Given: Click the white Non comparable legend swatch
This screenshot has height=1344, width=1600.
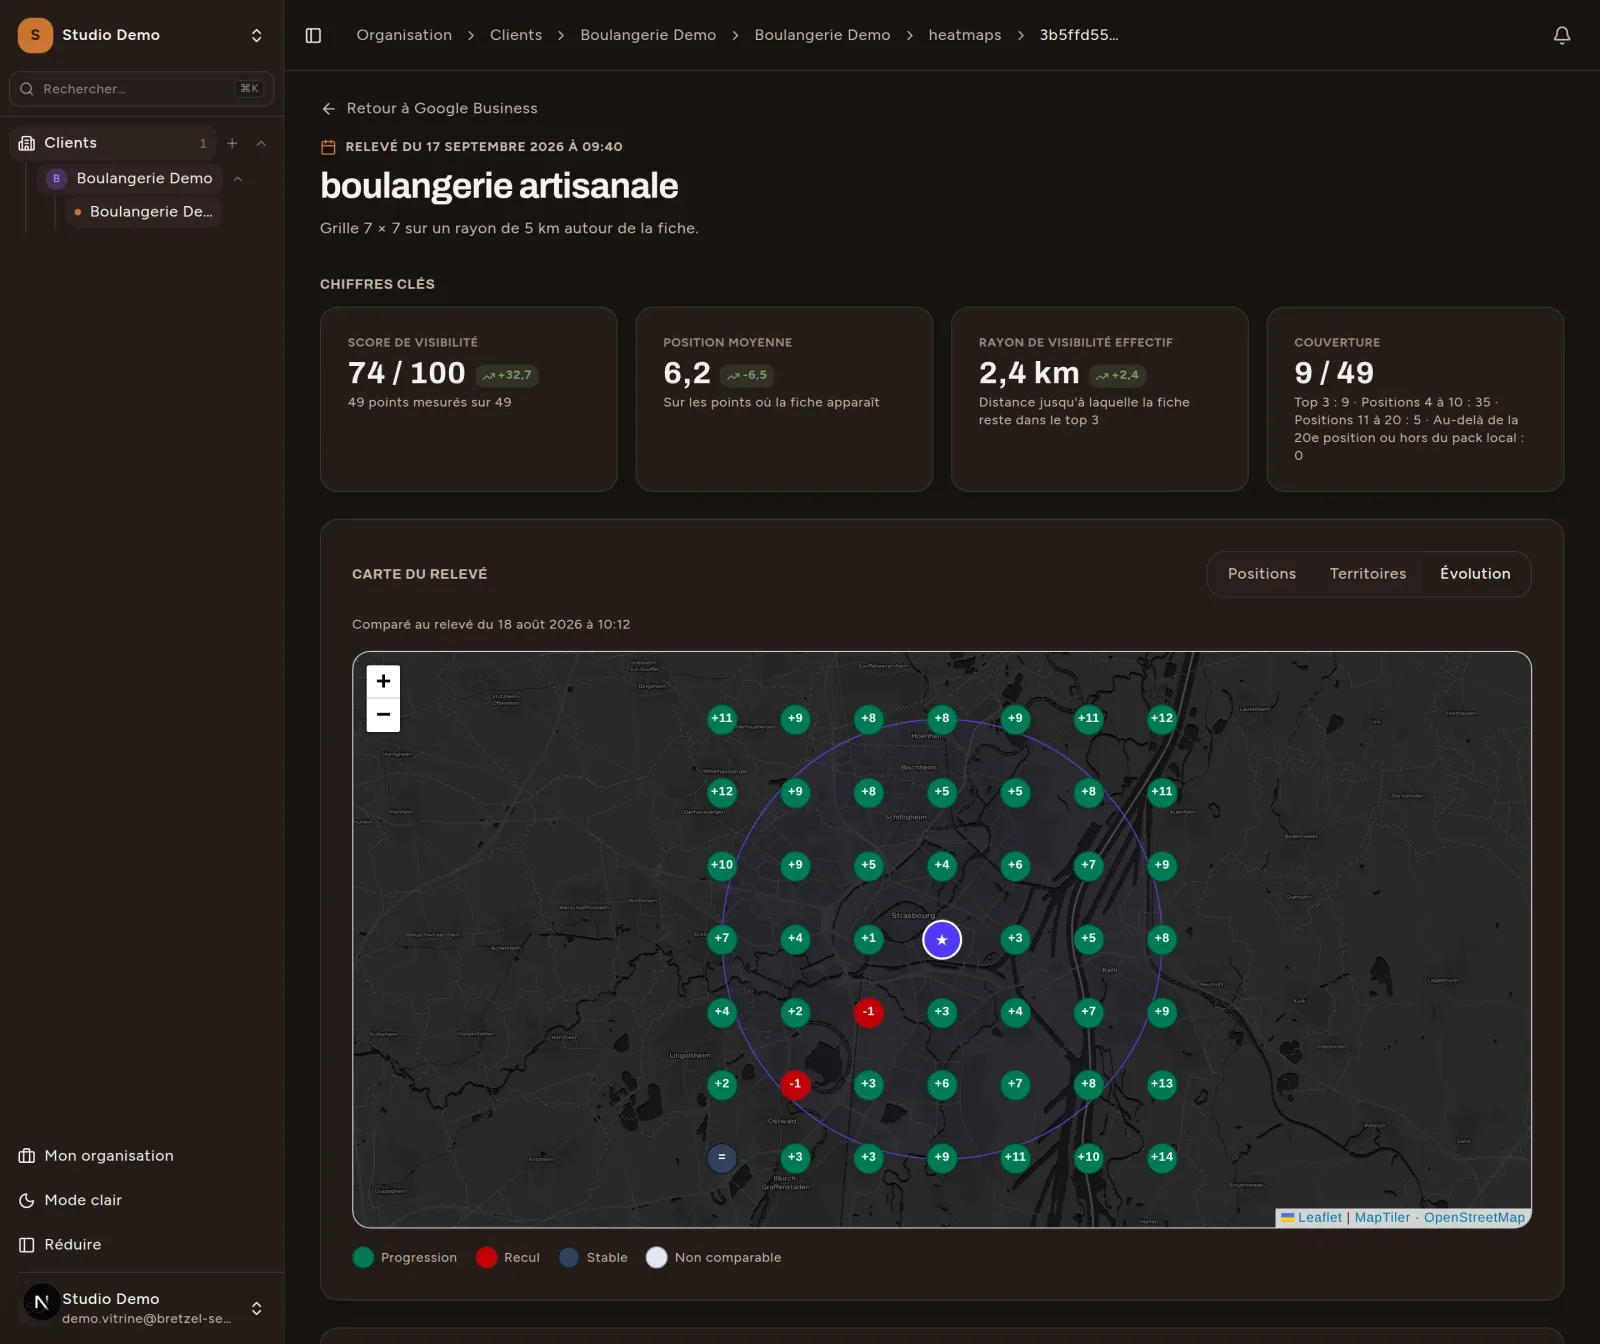Looking at the screenshot, I should click(657, 1258).
